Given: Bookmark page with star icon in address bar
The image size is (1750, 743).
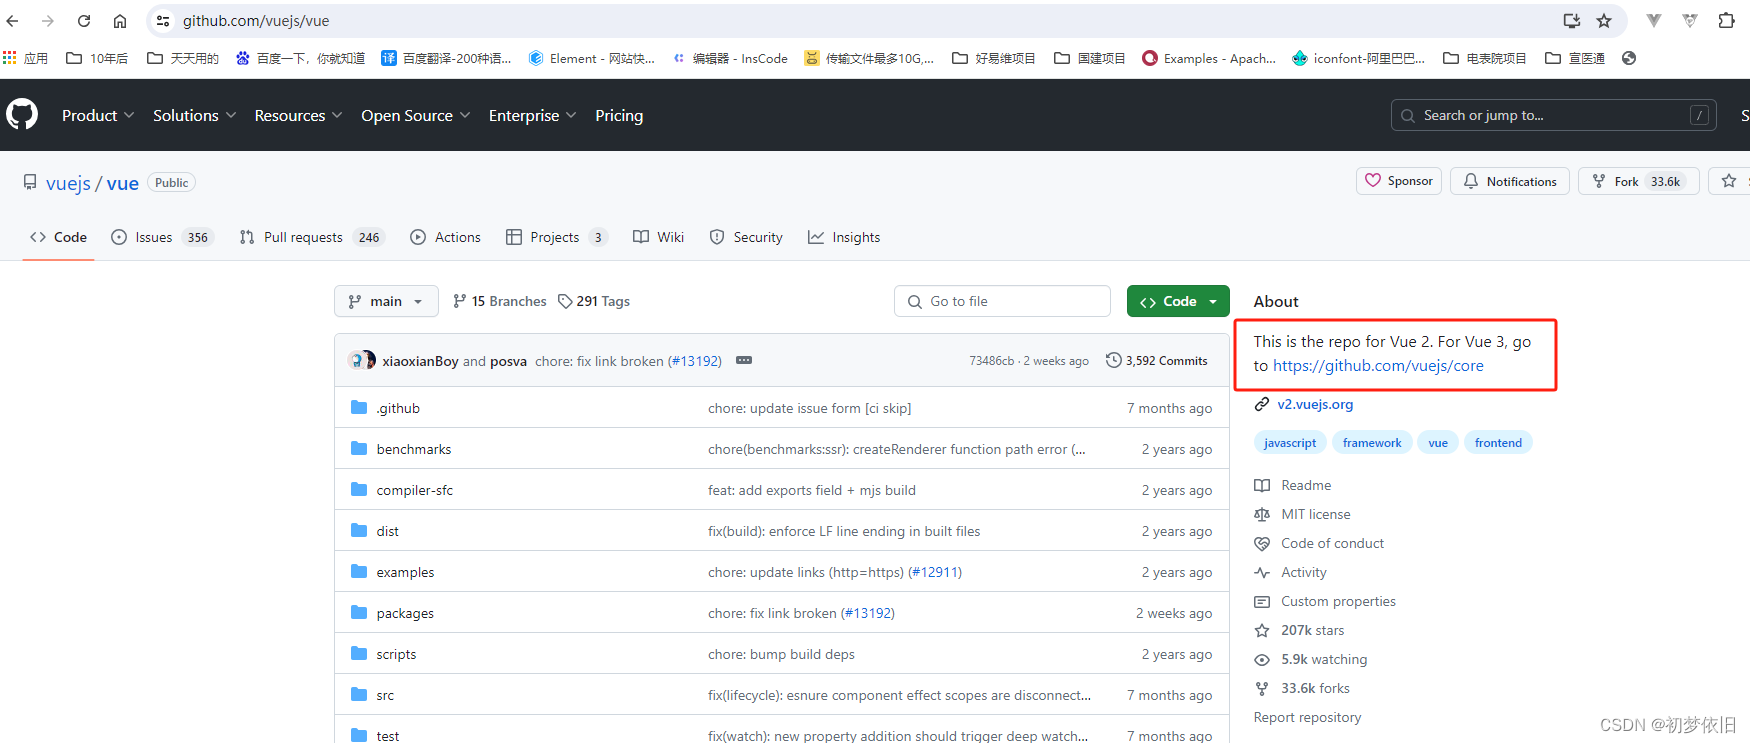Looking at the screenshot, I should coord(1604,20).
